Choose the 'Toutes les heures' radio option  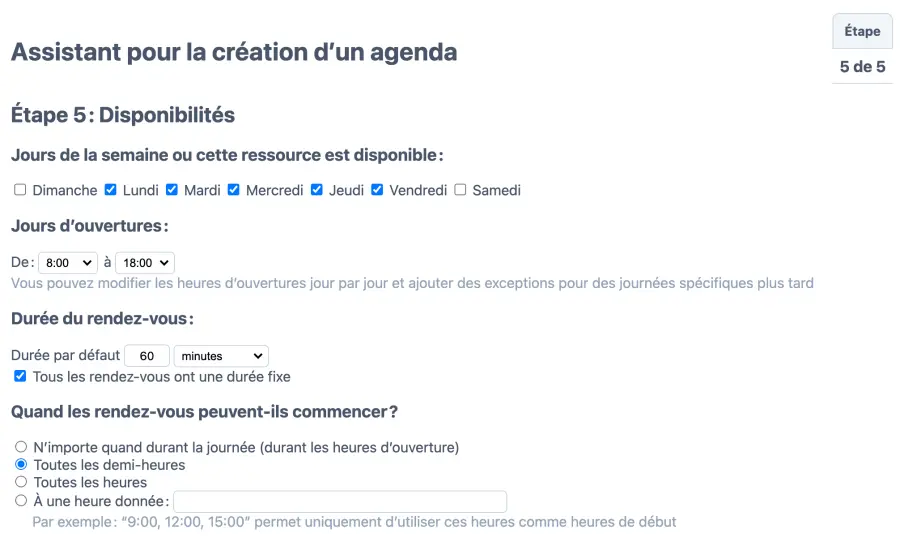point(21,483)
